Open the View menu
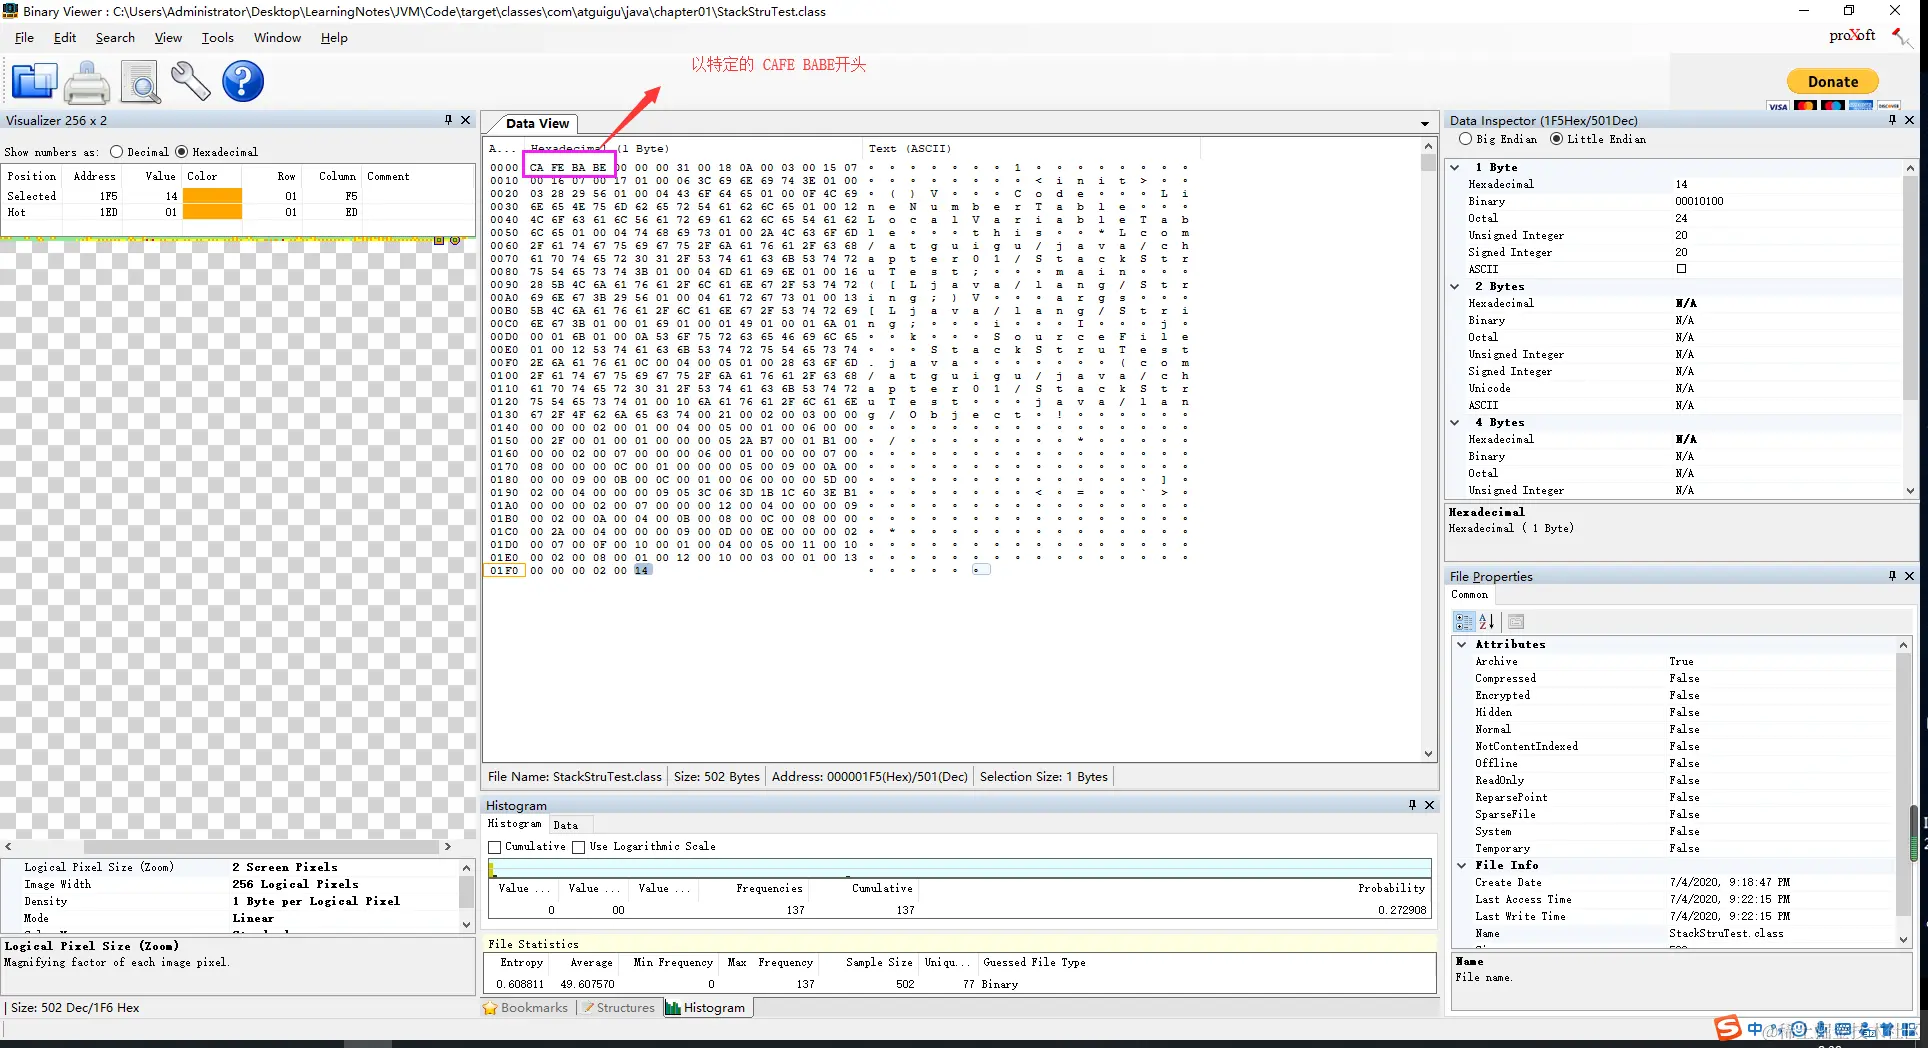The image size is (1928, 1048). 168,37
